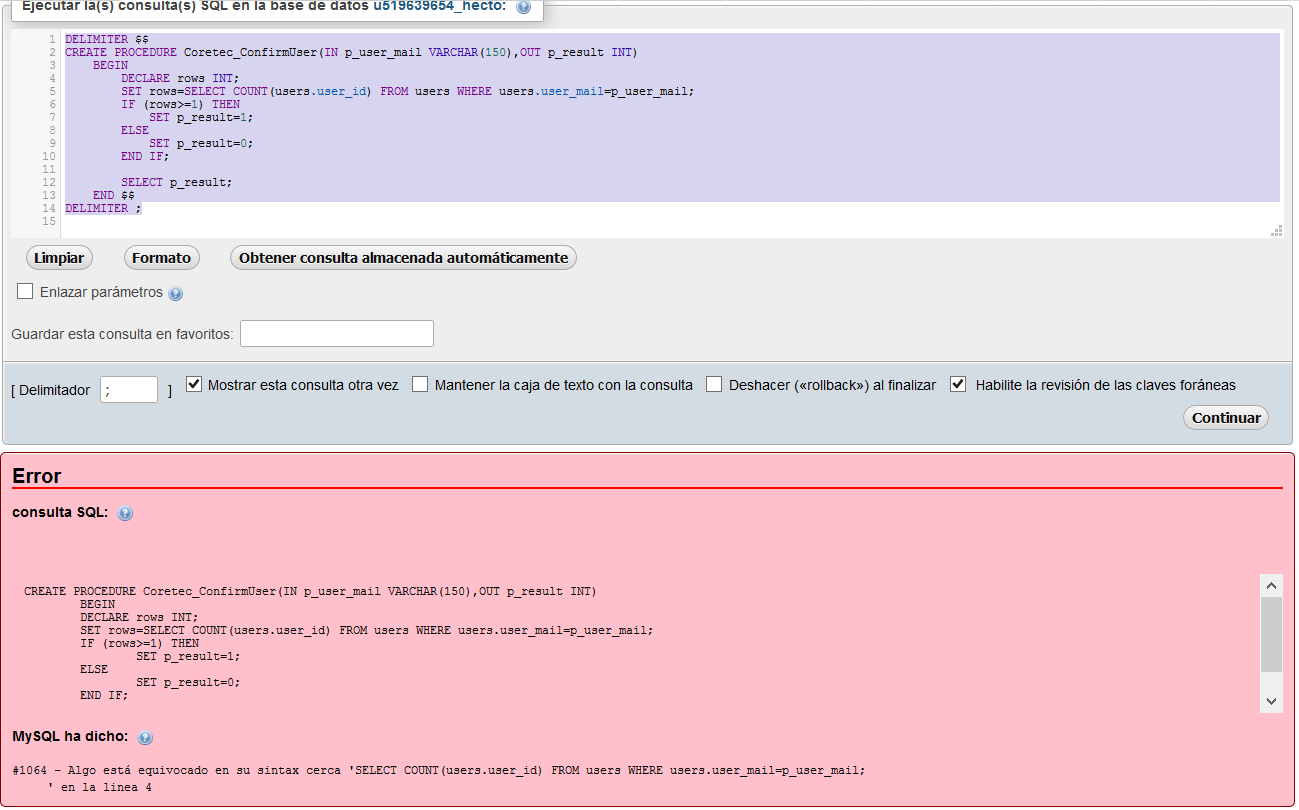Click the #1064 error message text
Viewport: 1299px width, 810px height.
tap(439, 779)
